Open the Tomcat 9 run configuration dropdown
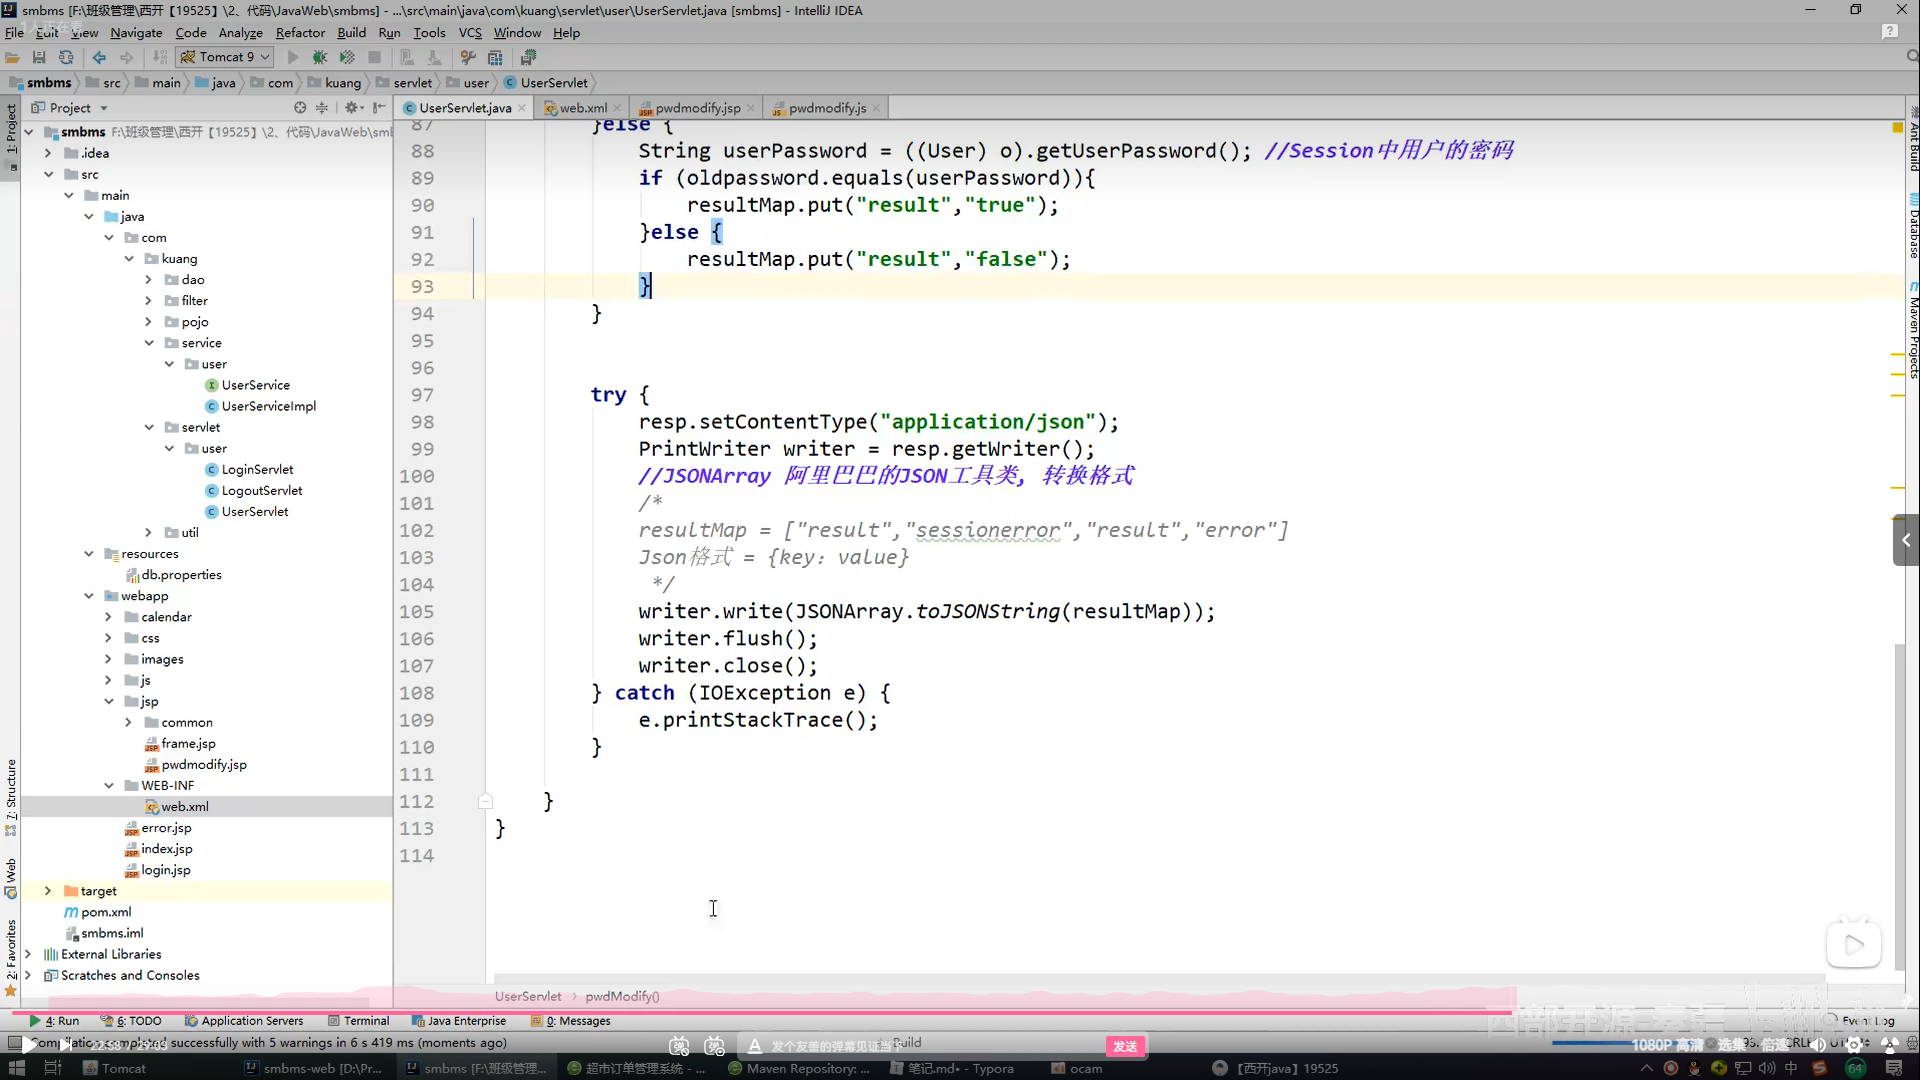The height and width of the screenshot is (1080, 1920). (x=225, y=57)
